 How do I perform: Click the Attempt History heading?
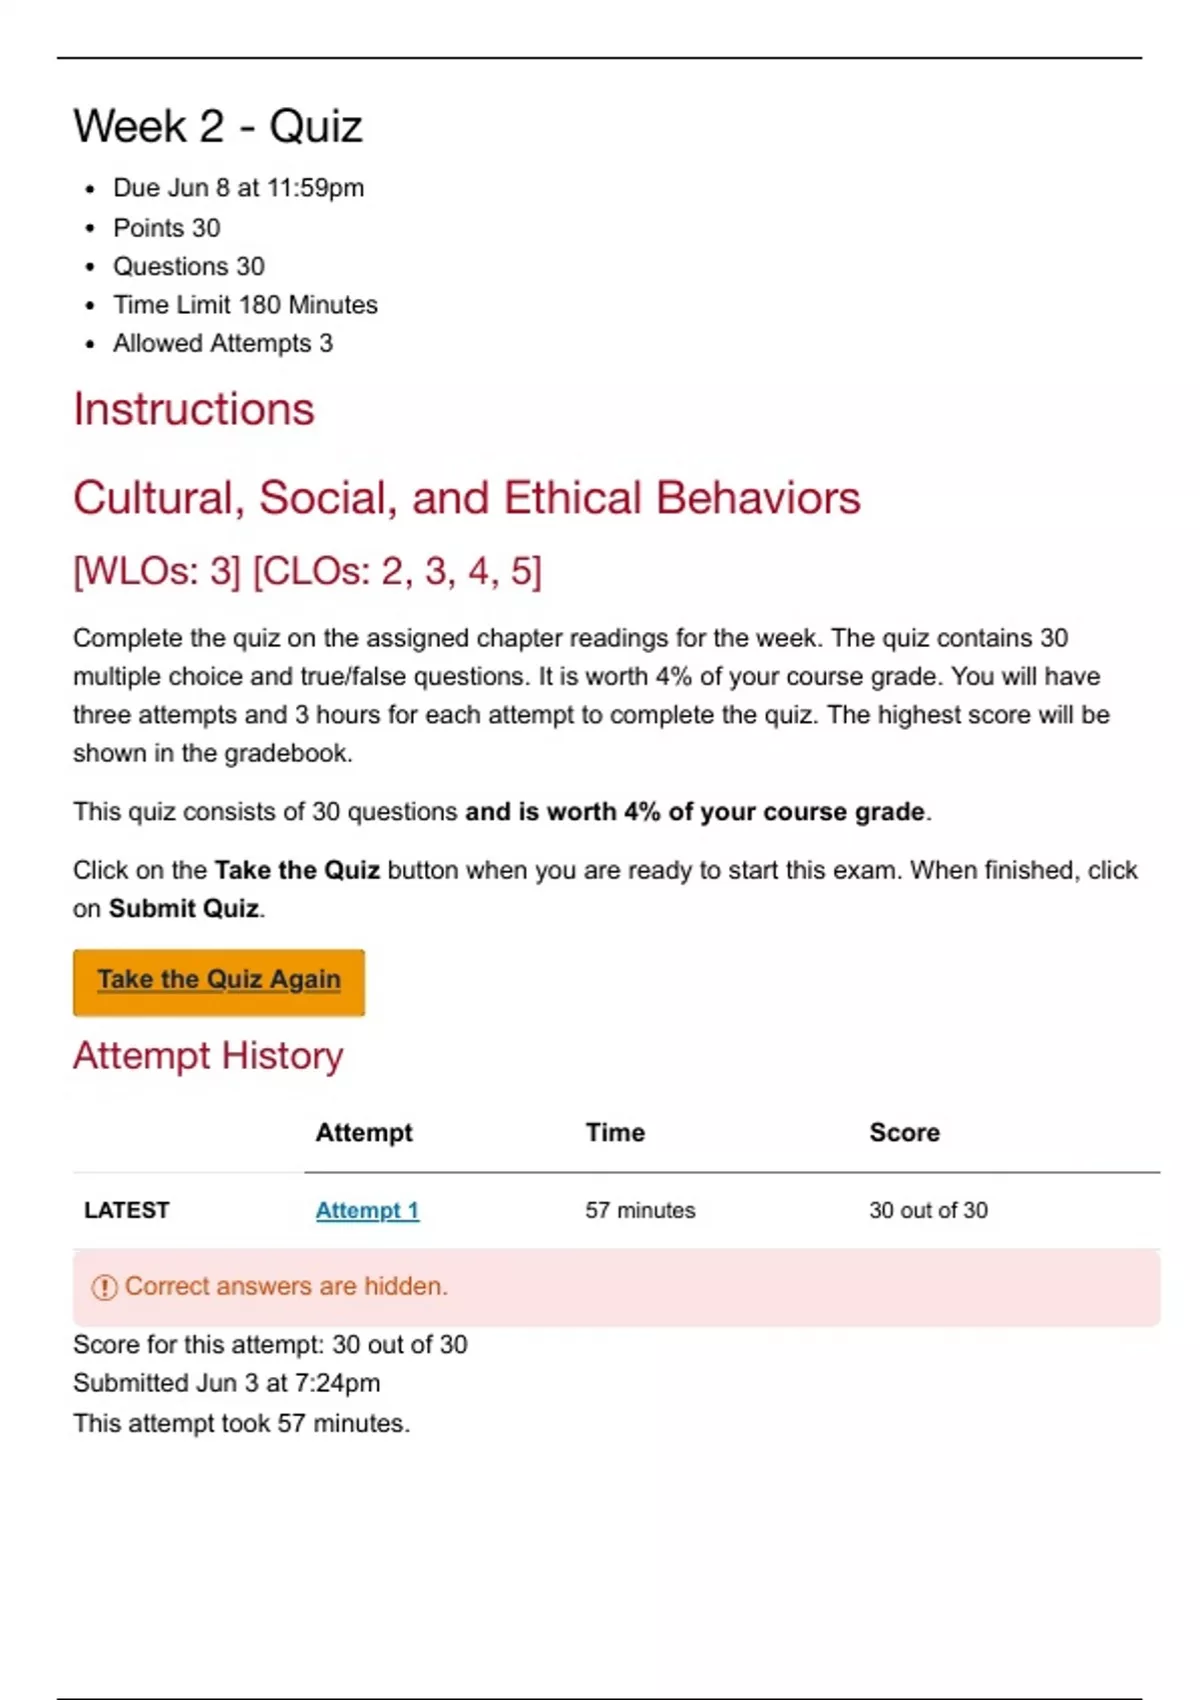[x=208, y=1056]
